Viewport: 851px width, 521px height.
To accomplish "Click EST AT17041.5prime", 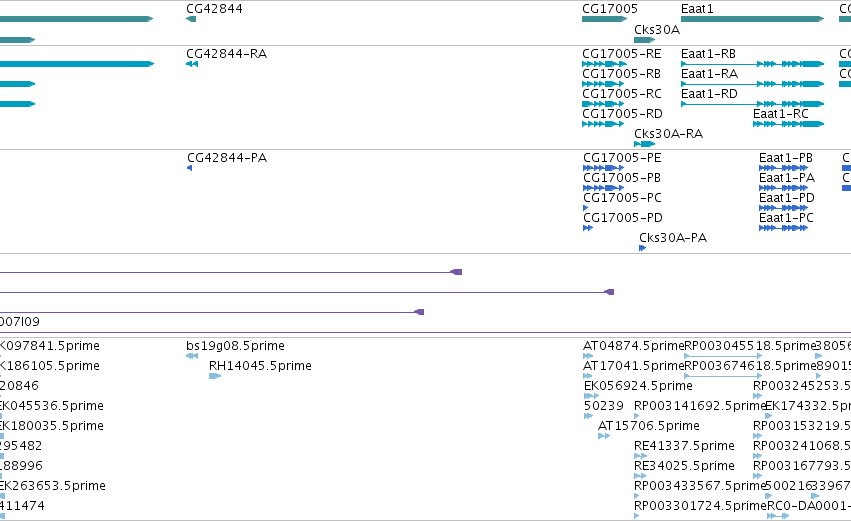I will coord(633,366).
